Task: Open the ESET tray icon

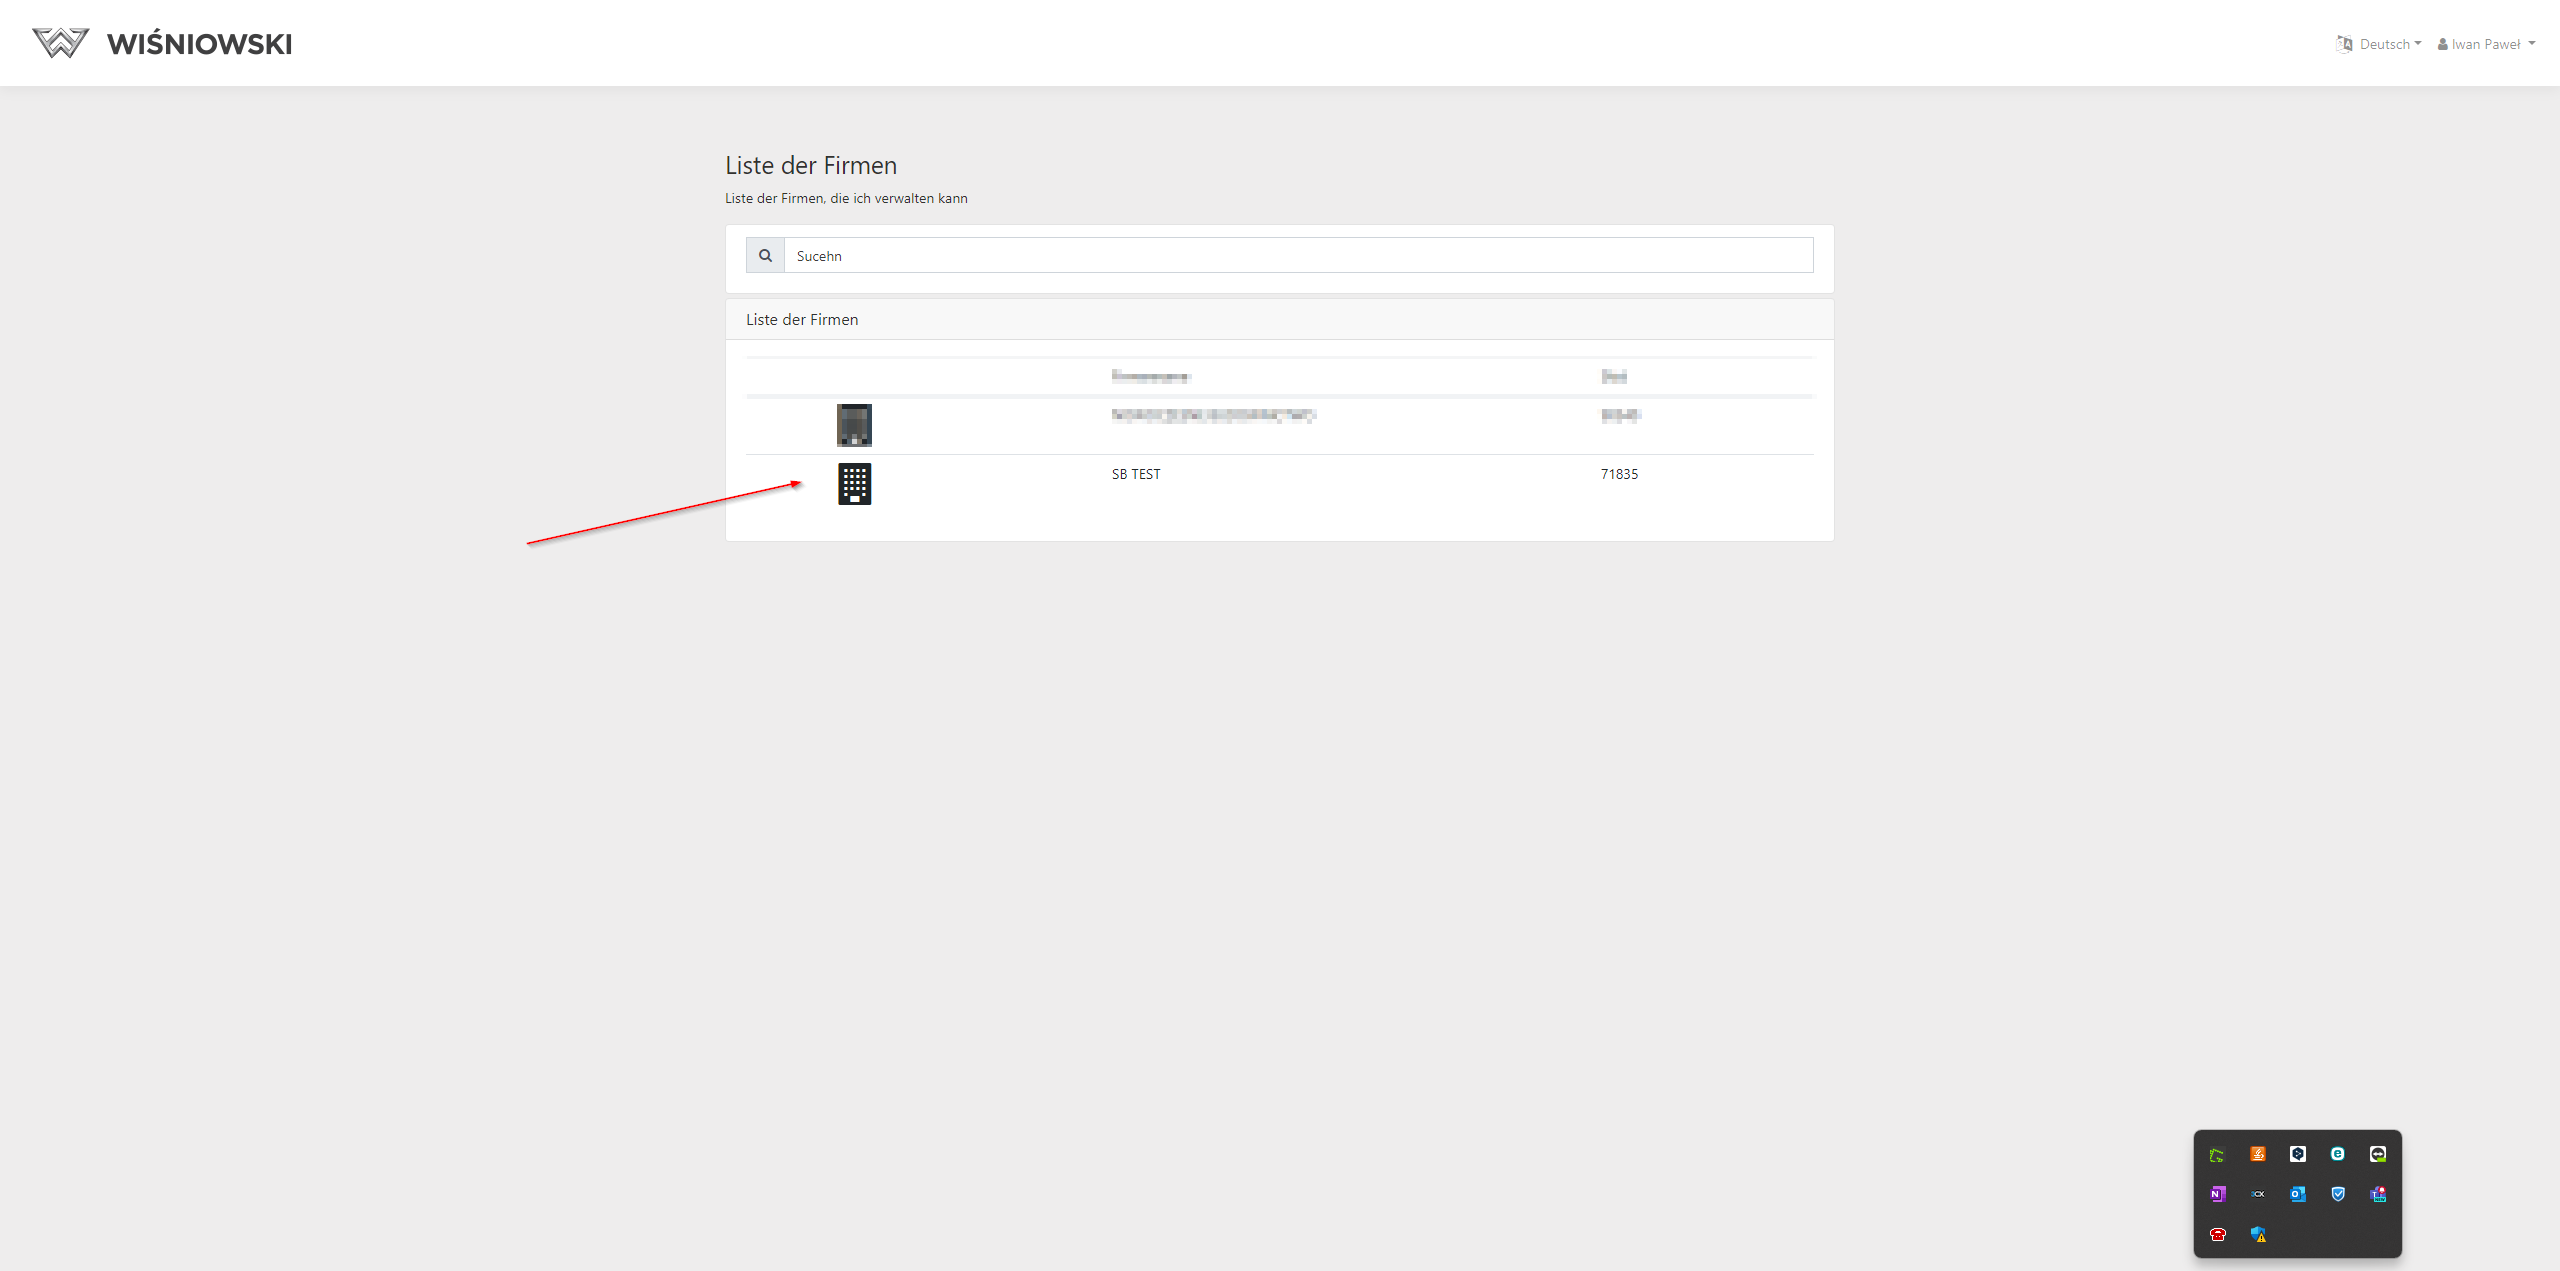Action: (2337, 1154)
